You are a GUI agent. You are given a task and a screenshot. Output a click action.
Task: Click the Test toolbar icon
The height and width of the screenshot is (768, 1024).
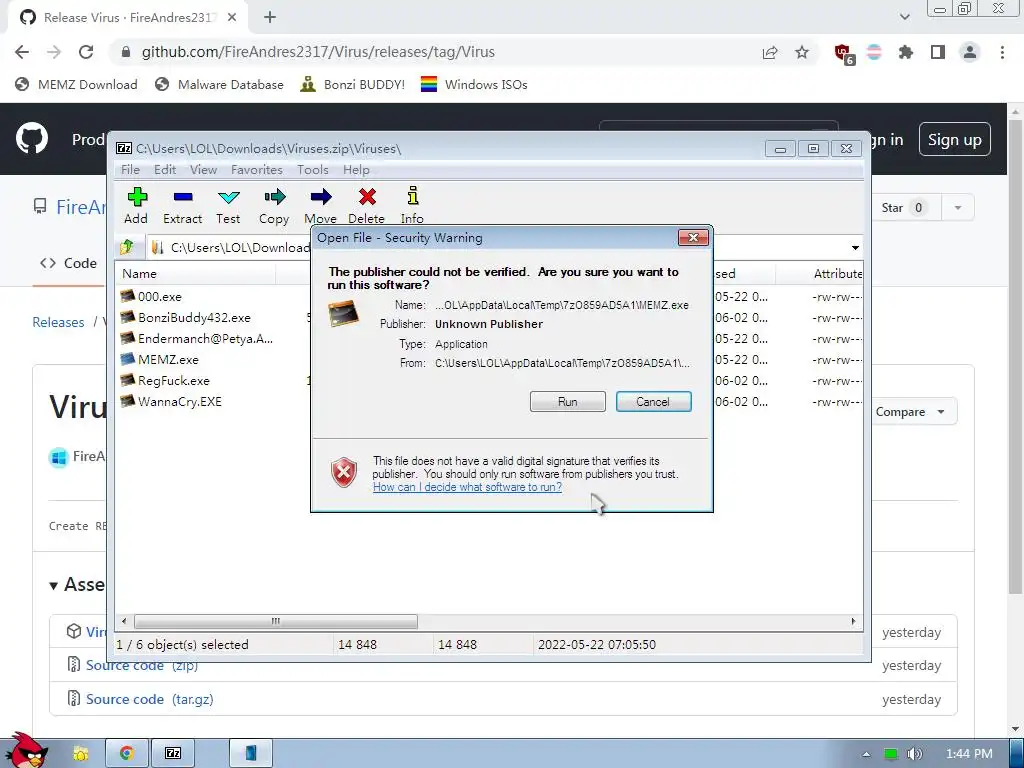point(229,206)
